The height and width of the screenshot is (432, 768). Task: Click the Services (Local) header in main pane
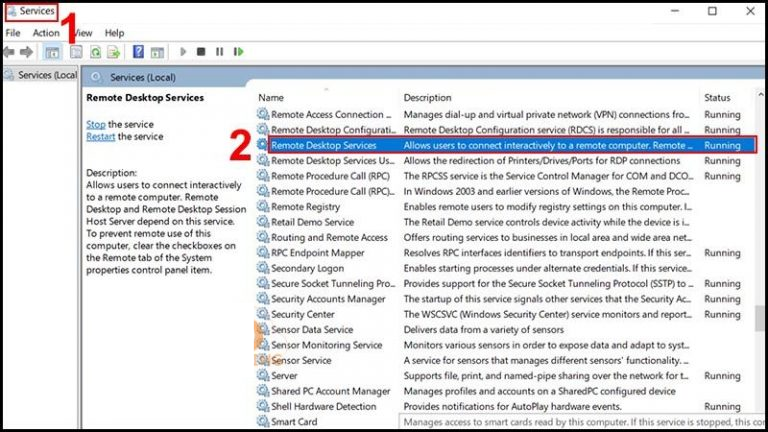(143, 77)
